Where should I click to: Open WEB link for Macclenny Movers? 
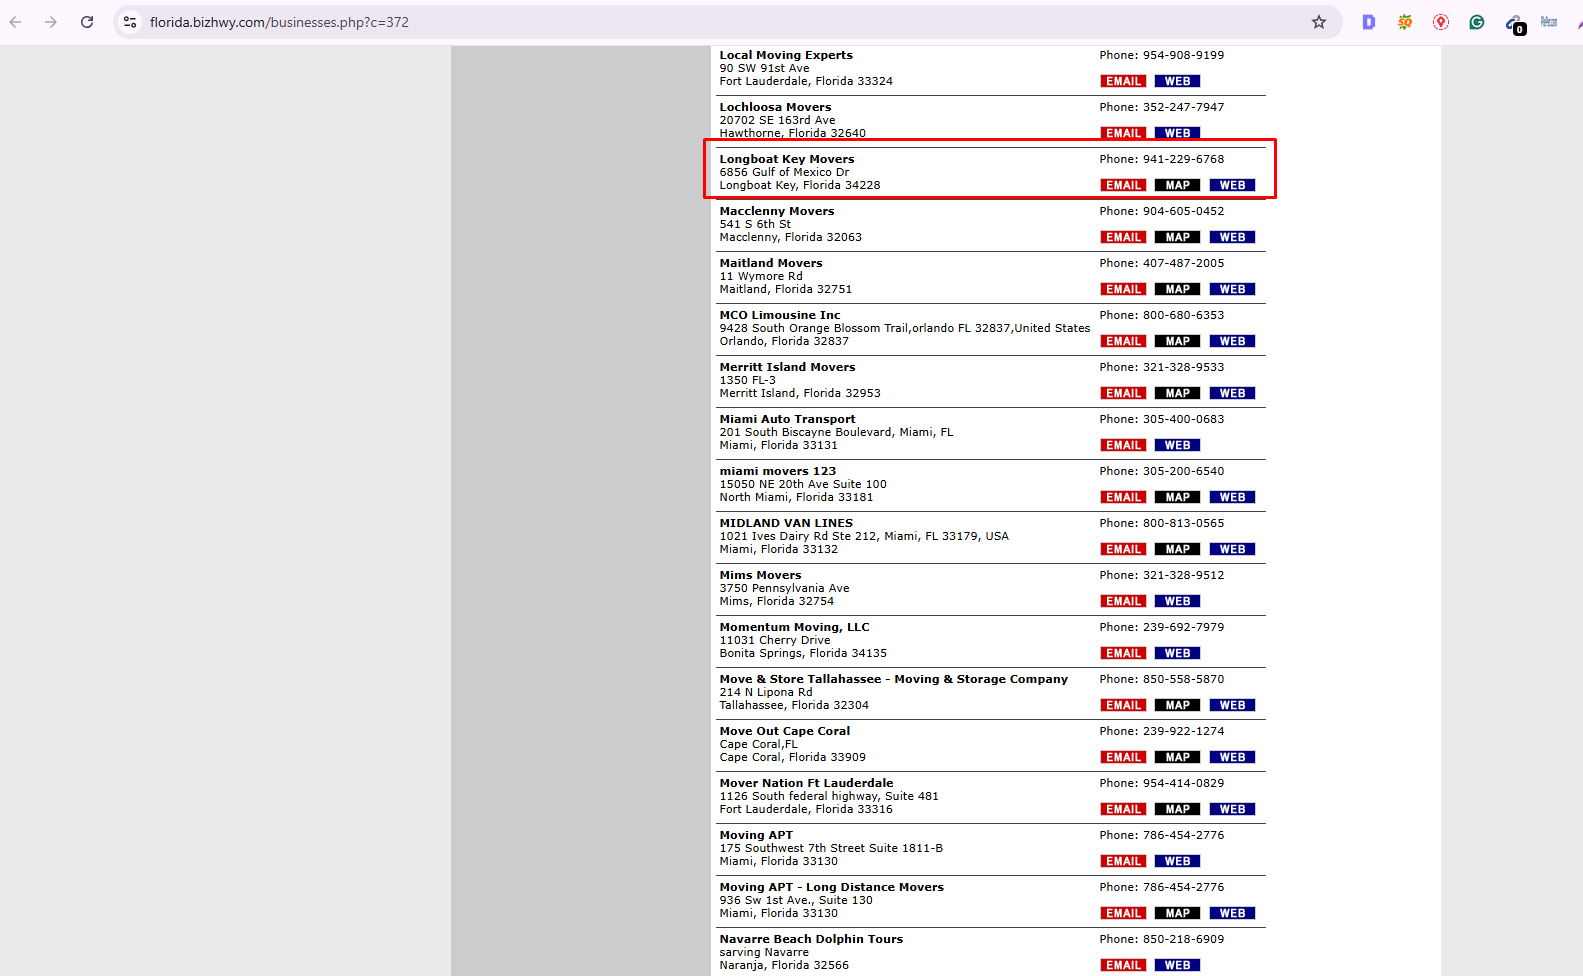[1232, 238]
